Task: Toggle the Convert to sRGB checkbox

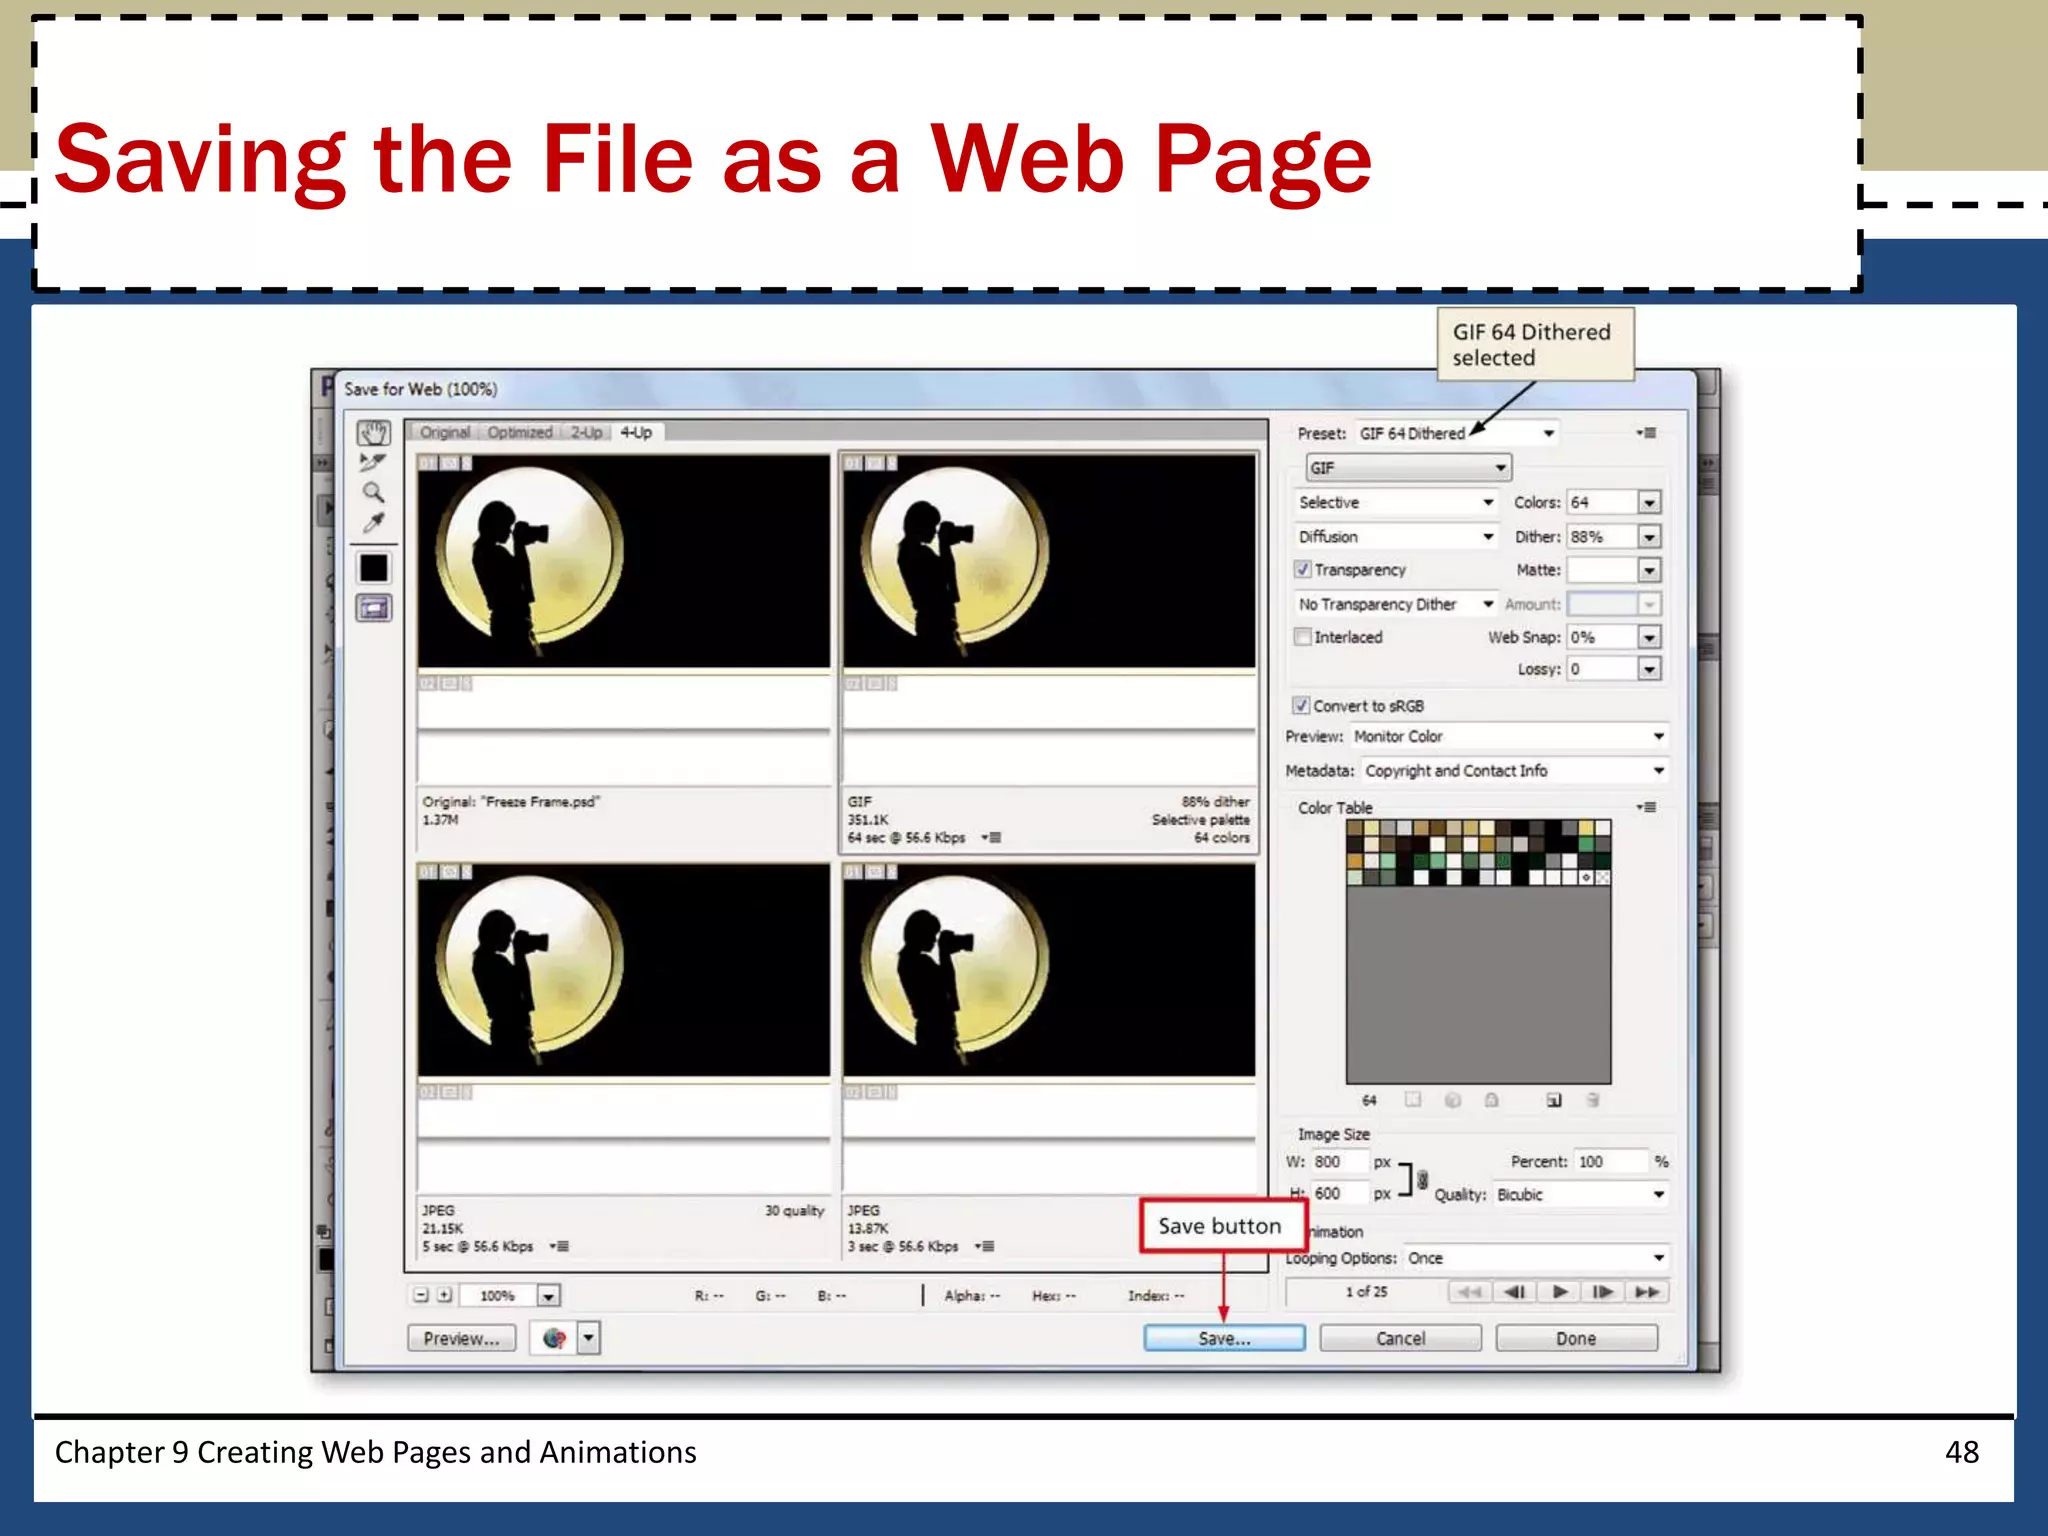Action: (1301, 705)
